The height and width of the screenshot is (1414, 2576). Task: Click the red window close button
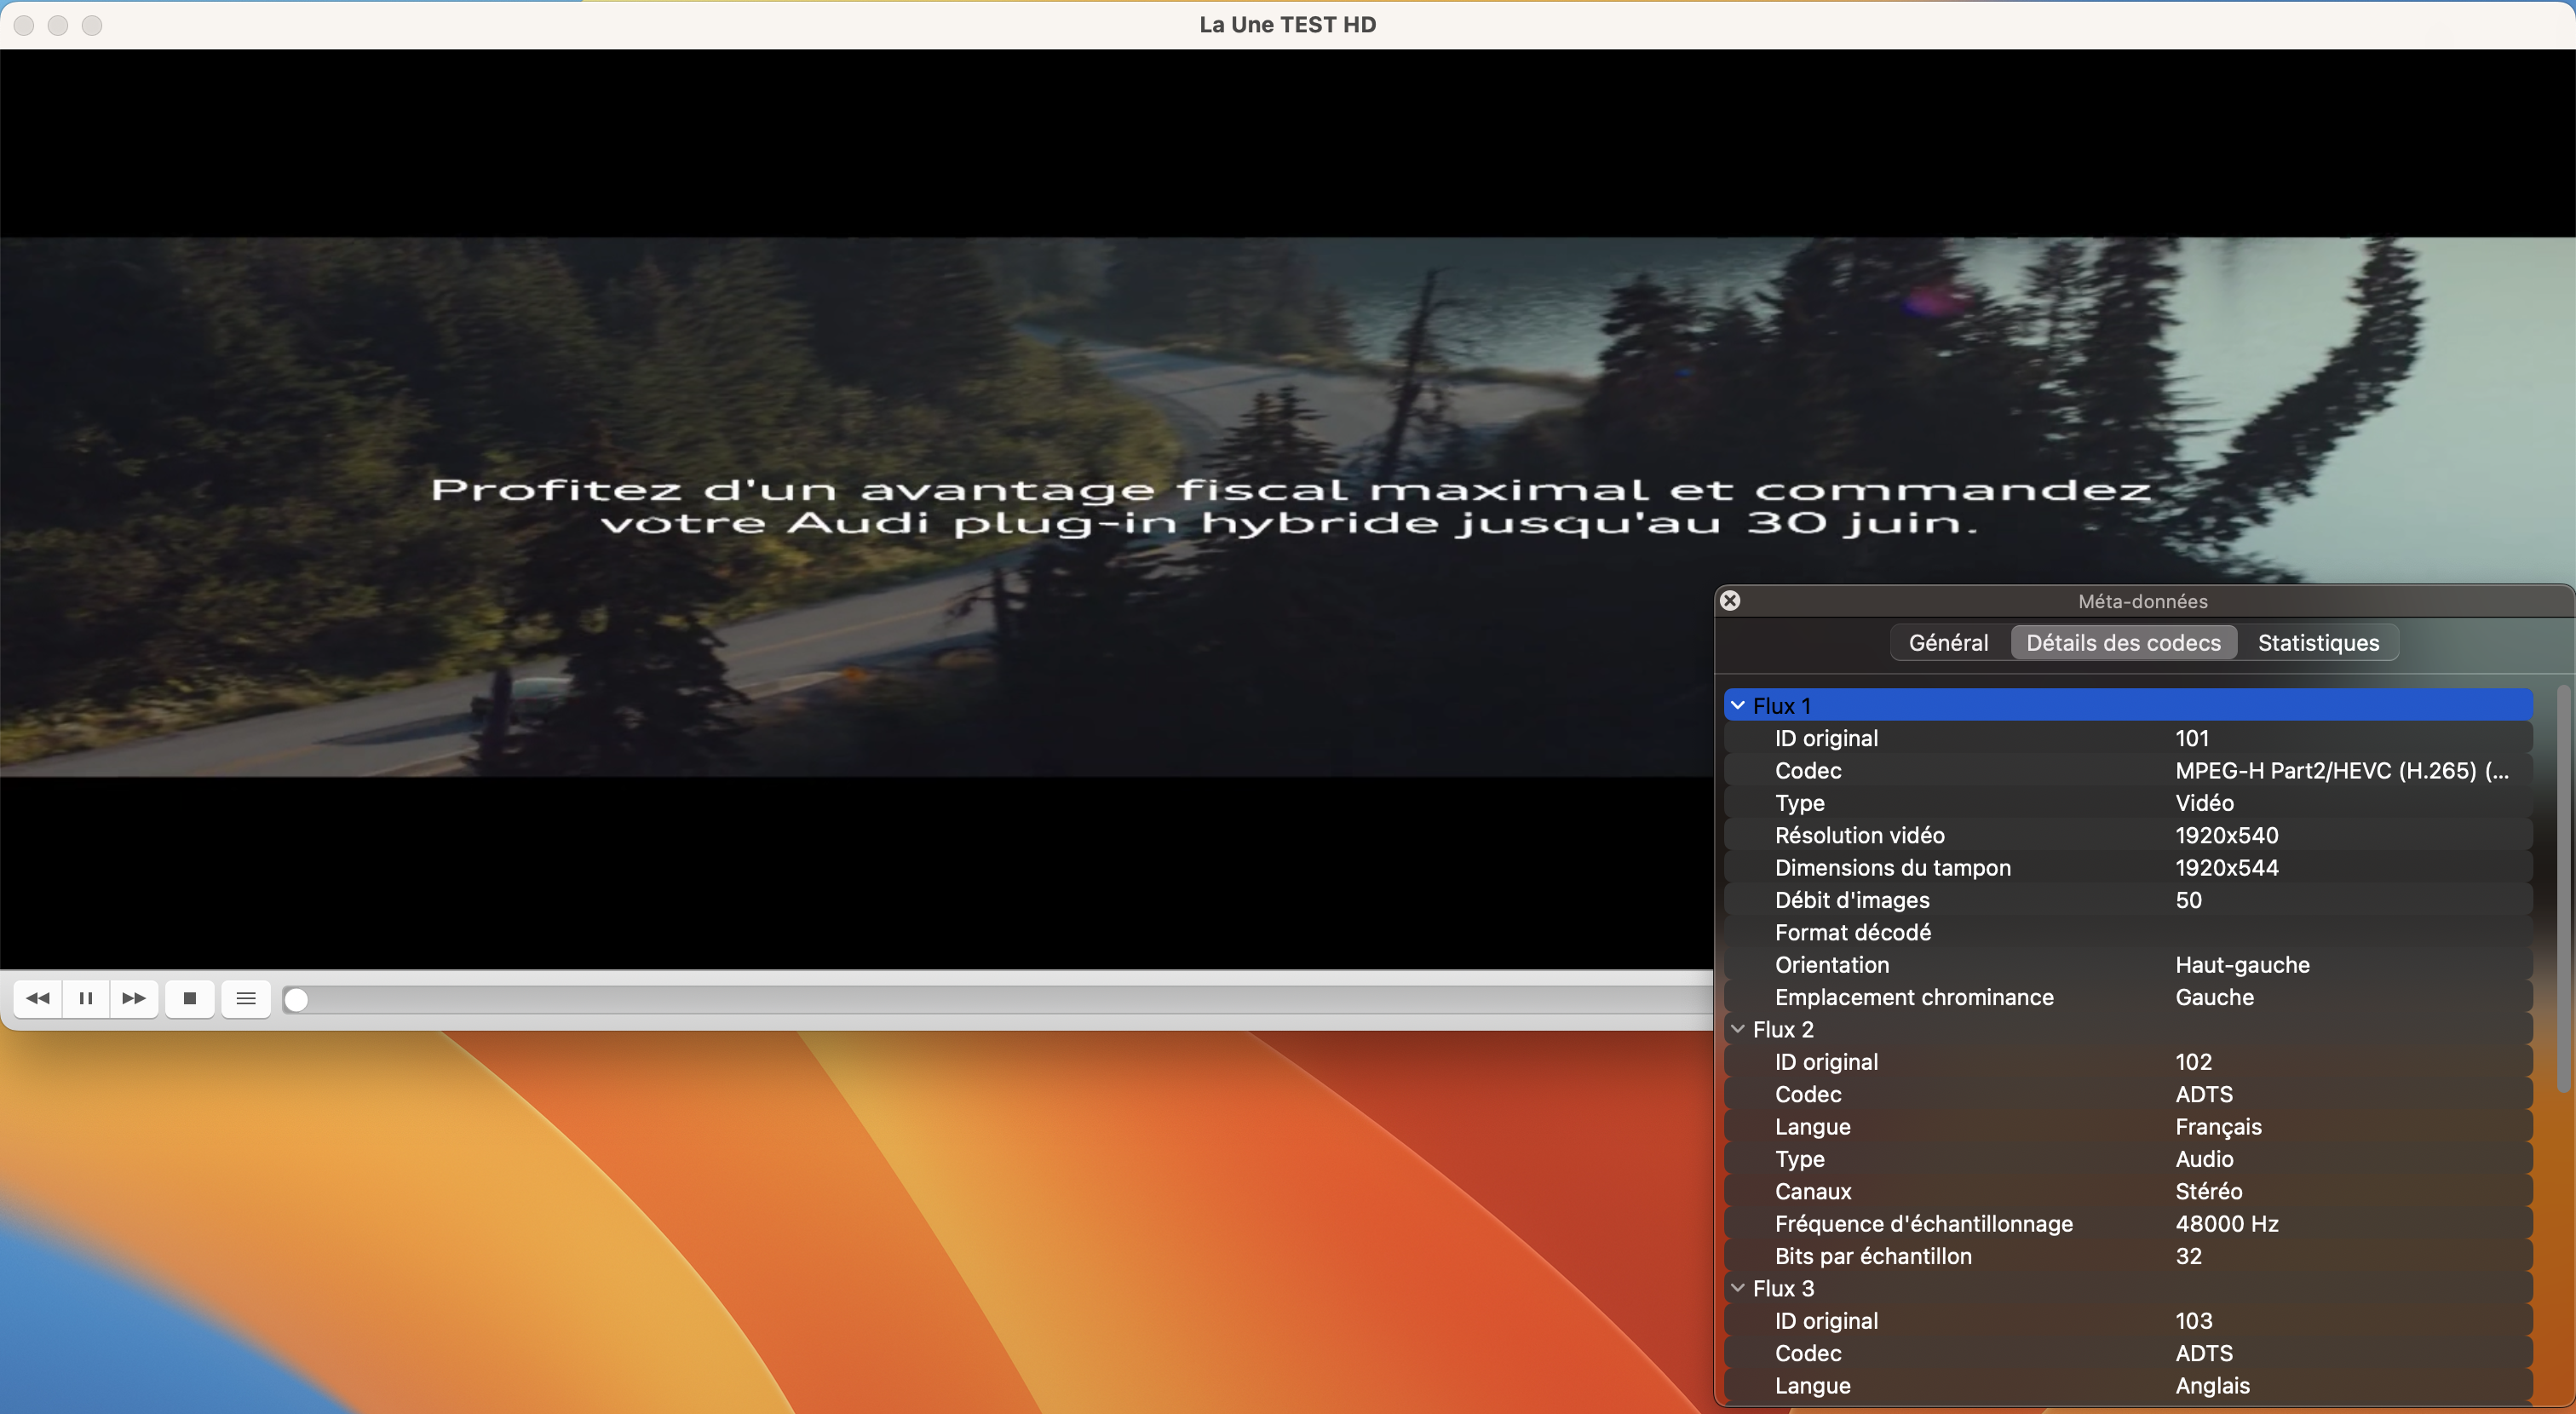tap(24, 25)
